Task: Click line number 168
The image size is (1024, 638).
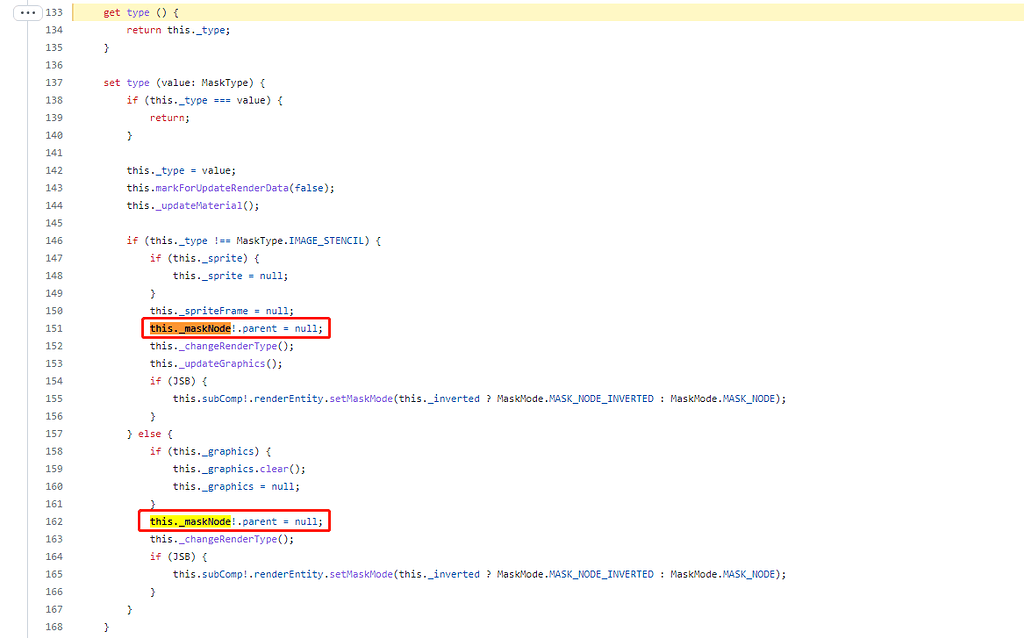Action: point(54,627)
